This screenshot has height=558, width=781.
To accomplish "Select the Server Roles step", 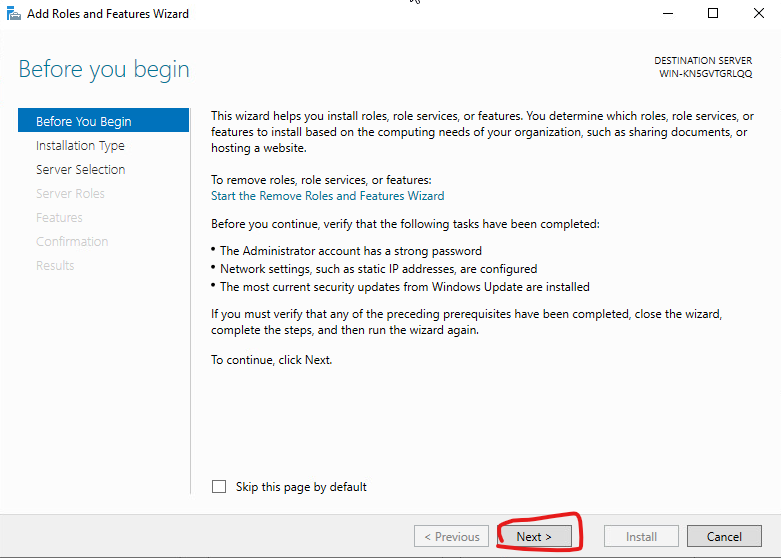I will click(x=70, y=193).
